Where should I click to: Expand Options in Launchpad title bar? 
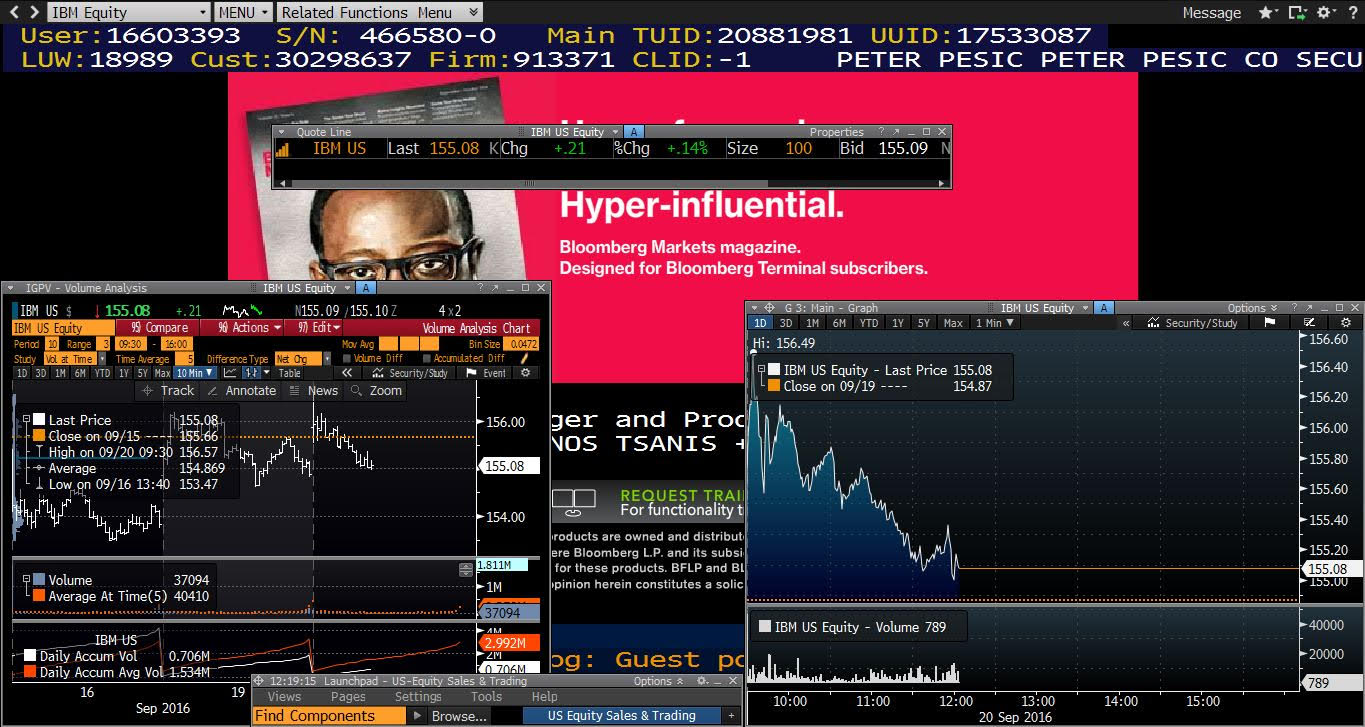[657, 681]
